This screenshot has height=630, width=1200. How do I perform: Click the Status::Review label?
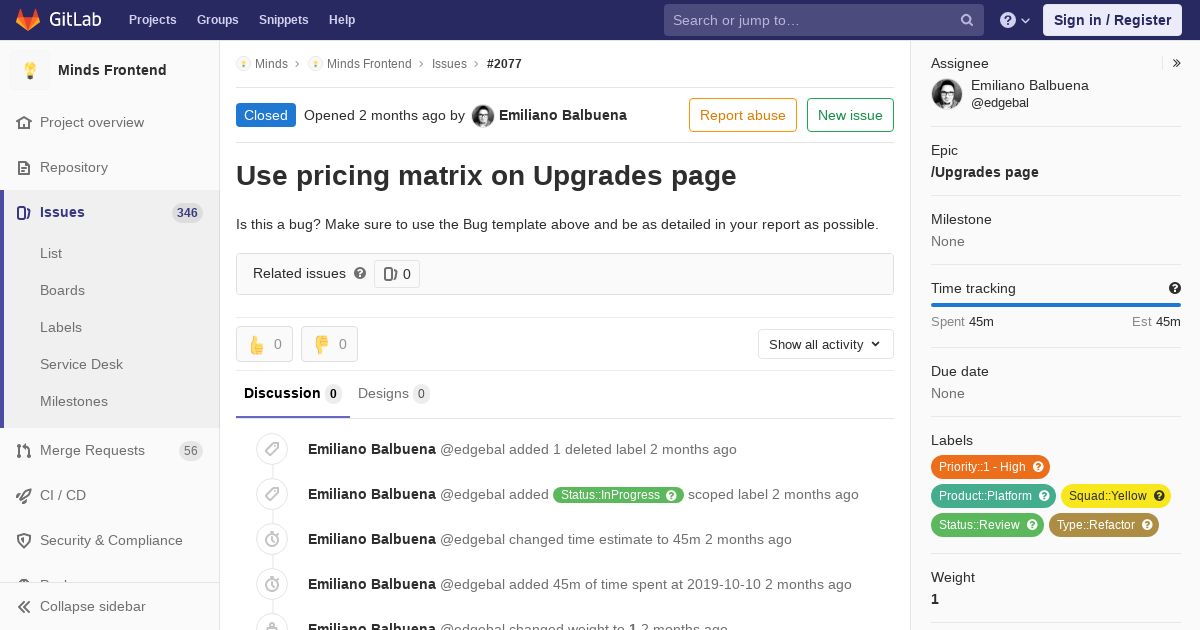coord(987,525)
